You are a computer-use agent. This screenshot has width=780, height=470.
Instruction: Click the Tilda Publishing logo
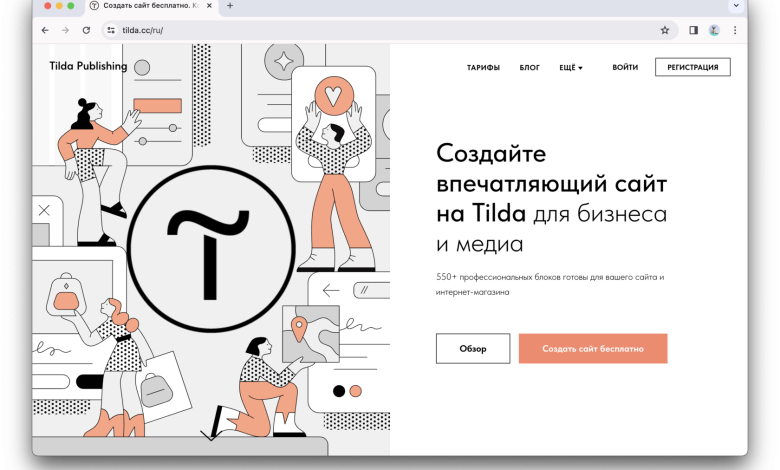click(88, 67)
